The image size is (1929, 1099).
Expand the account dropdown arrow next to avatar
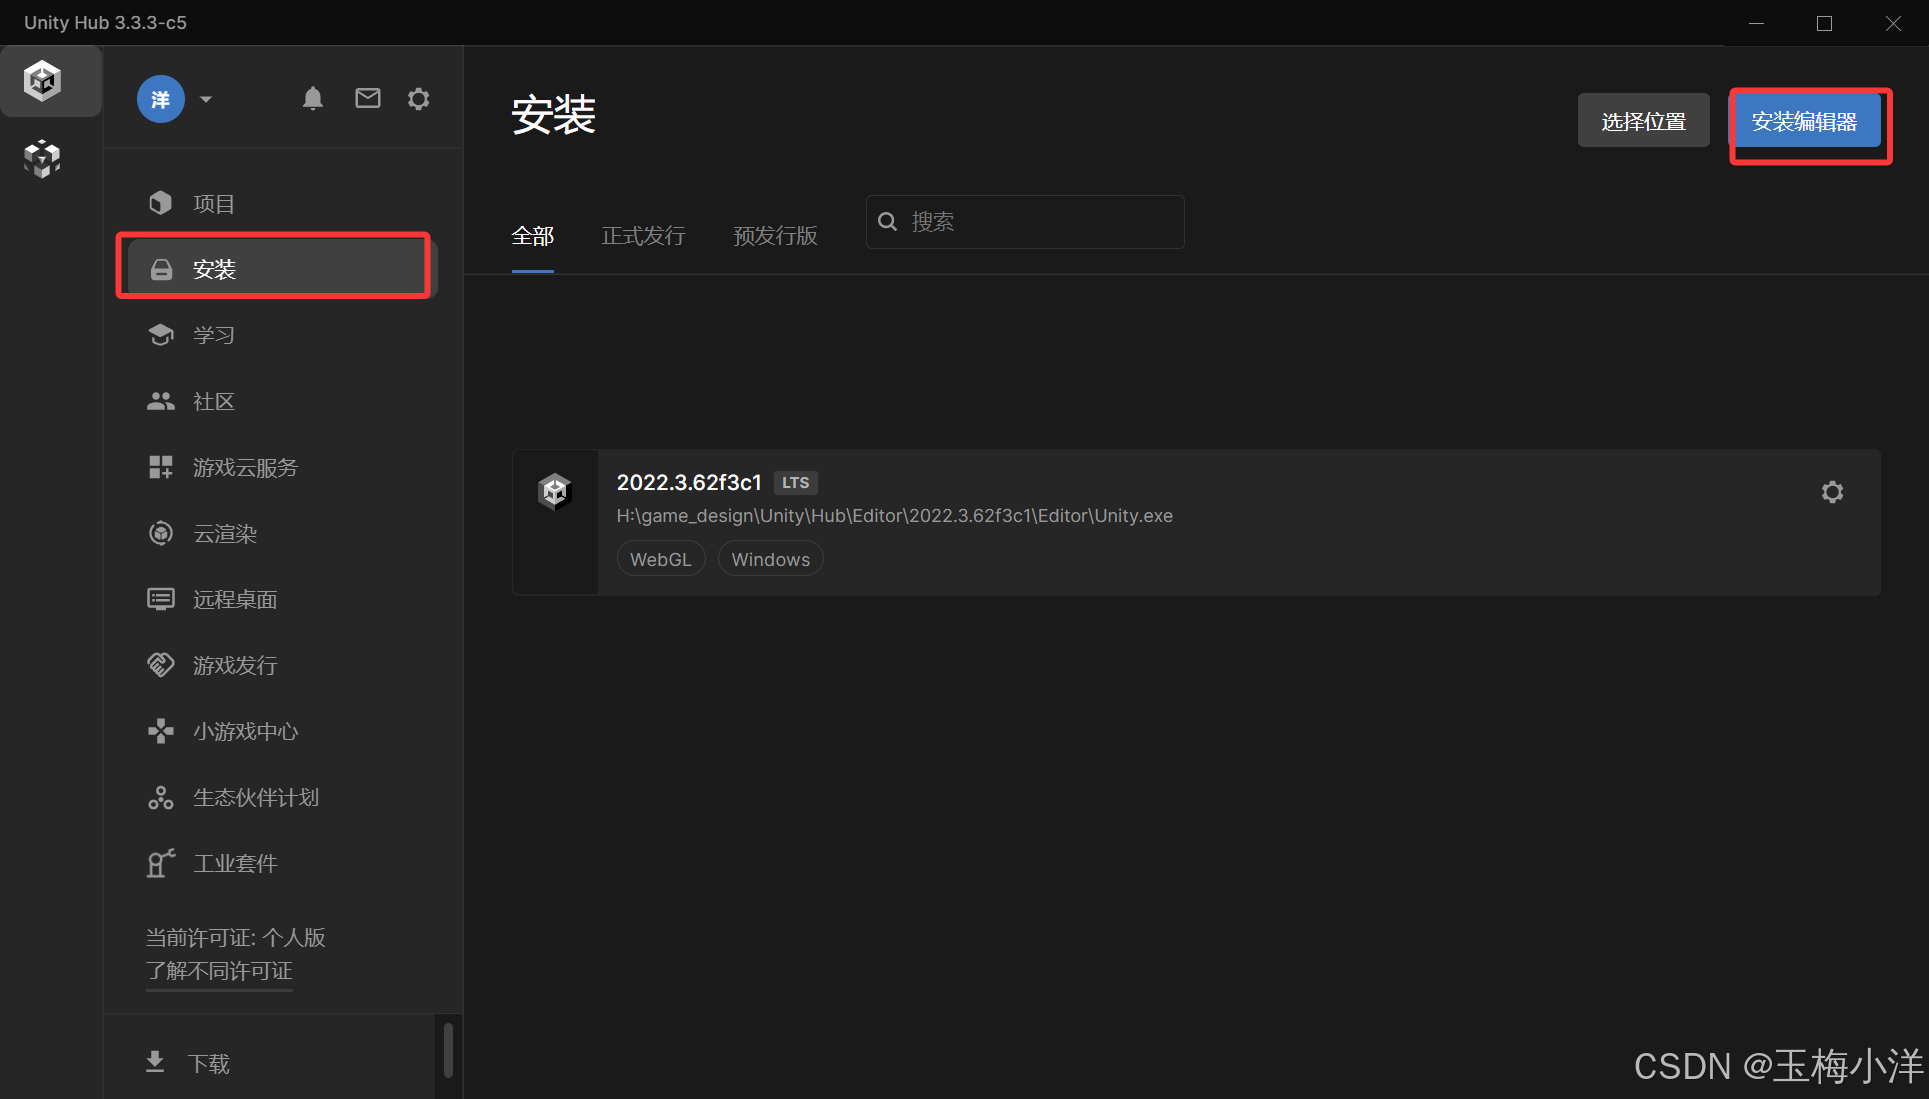(x=206, y=99)
